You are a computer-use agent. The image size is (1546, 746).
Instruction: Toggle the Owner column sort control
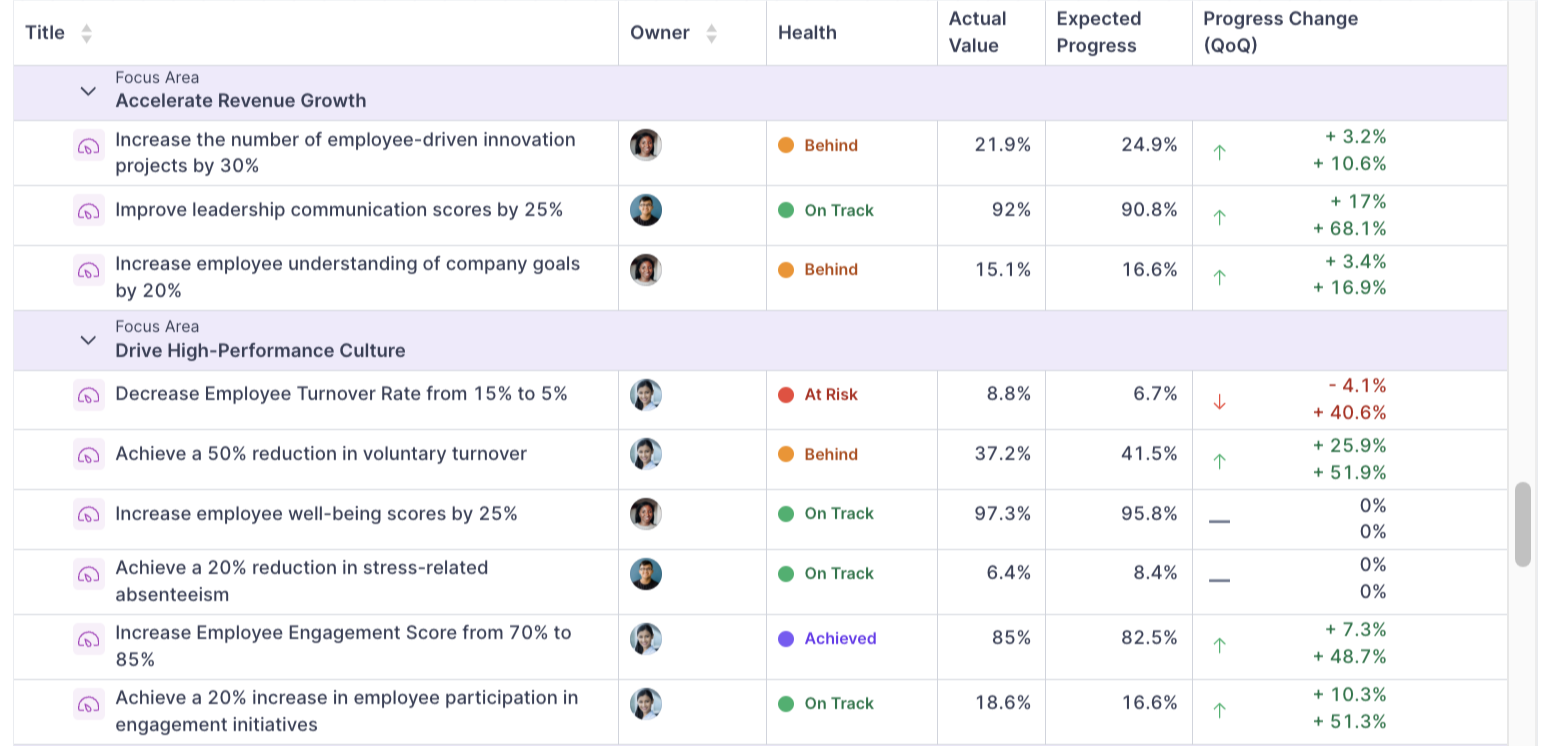click(x=710, y=31)
